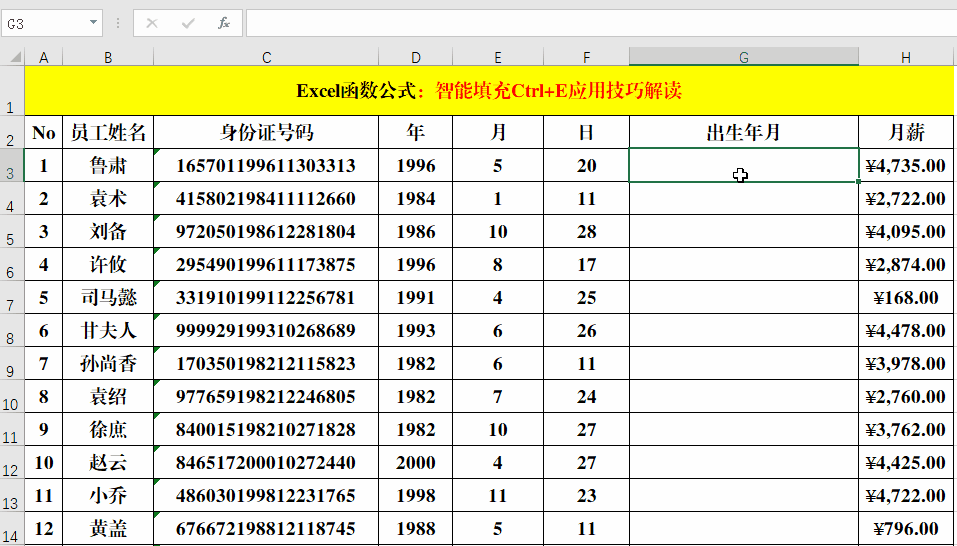Select the name cell 鲁肃

pos(108,165)
